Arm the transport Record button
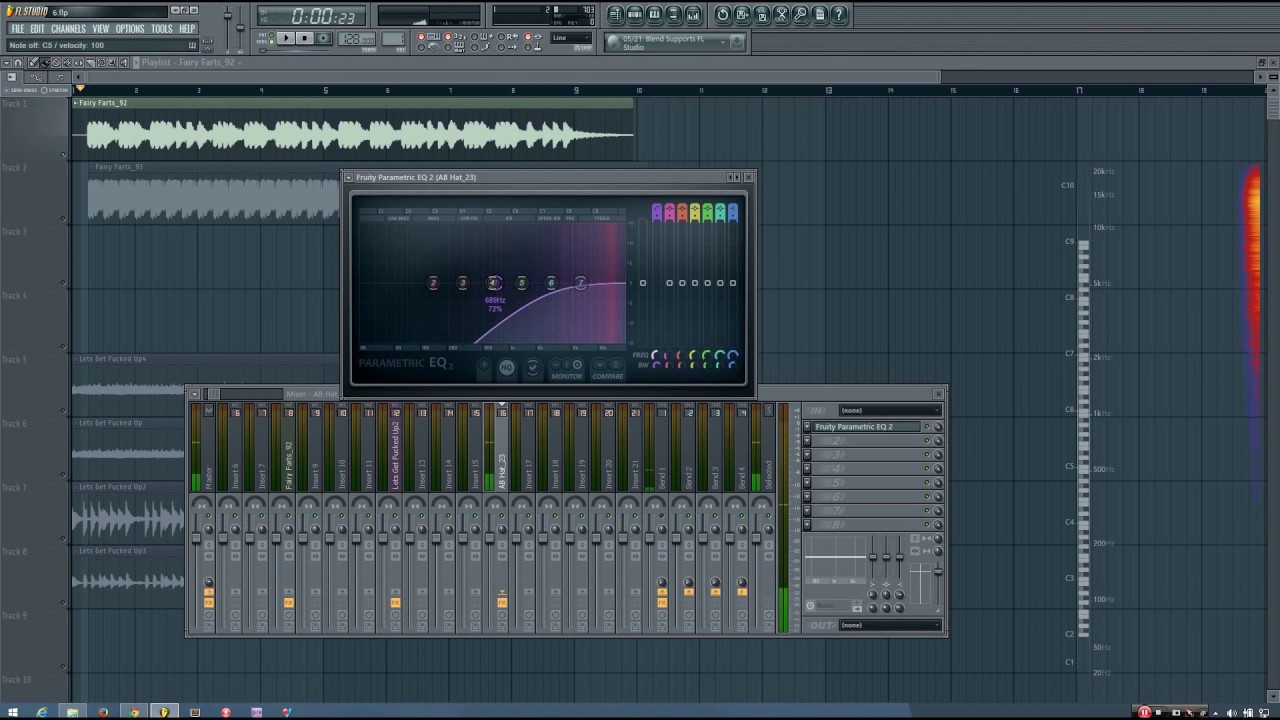The height and width of the screenshot is (720, 1280). pyautogui.click(x=324, y=38)
